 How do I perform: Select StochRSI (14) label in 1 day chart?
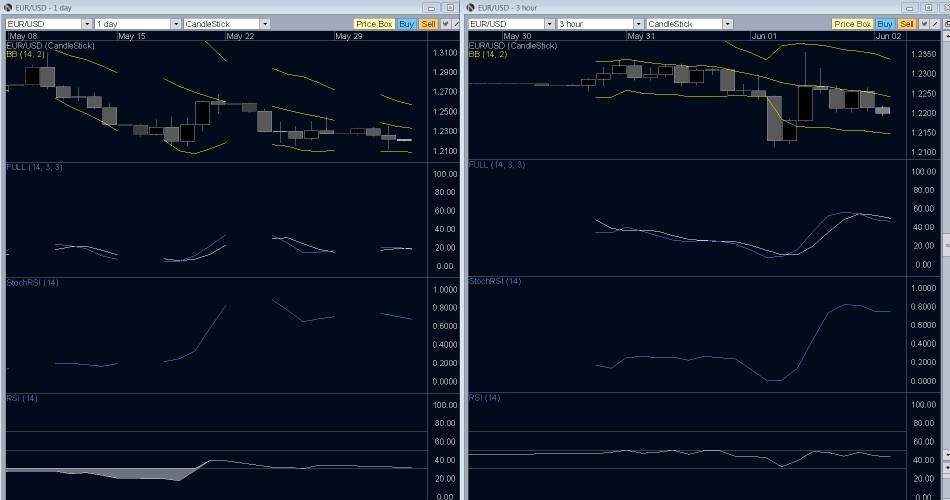coord(32,282)
